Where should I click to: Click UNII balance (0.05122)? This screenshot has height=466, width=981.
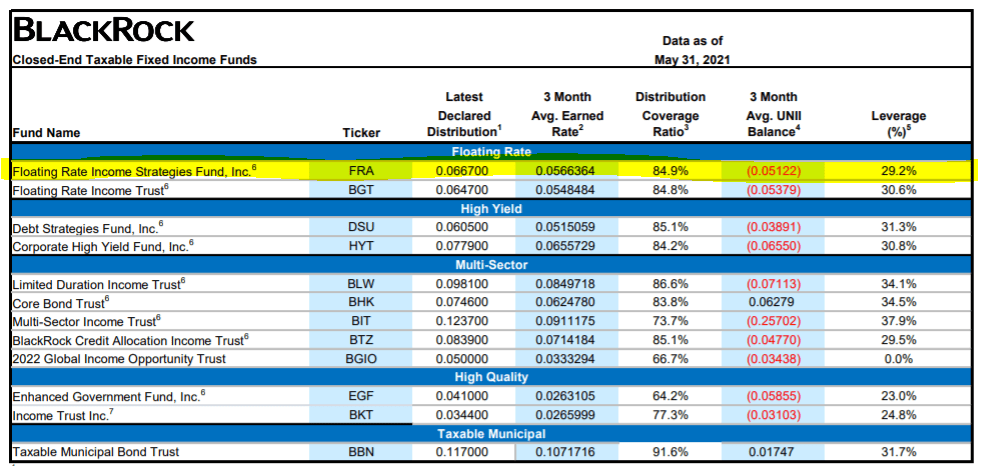tap(773, 171)
